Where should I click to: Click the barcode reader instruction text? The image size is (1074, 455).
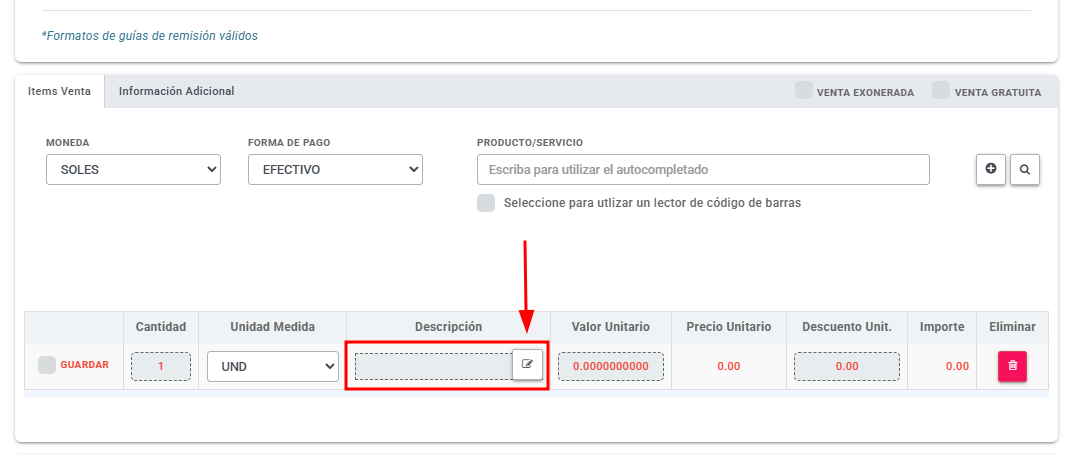click(652, 203)
